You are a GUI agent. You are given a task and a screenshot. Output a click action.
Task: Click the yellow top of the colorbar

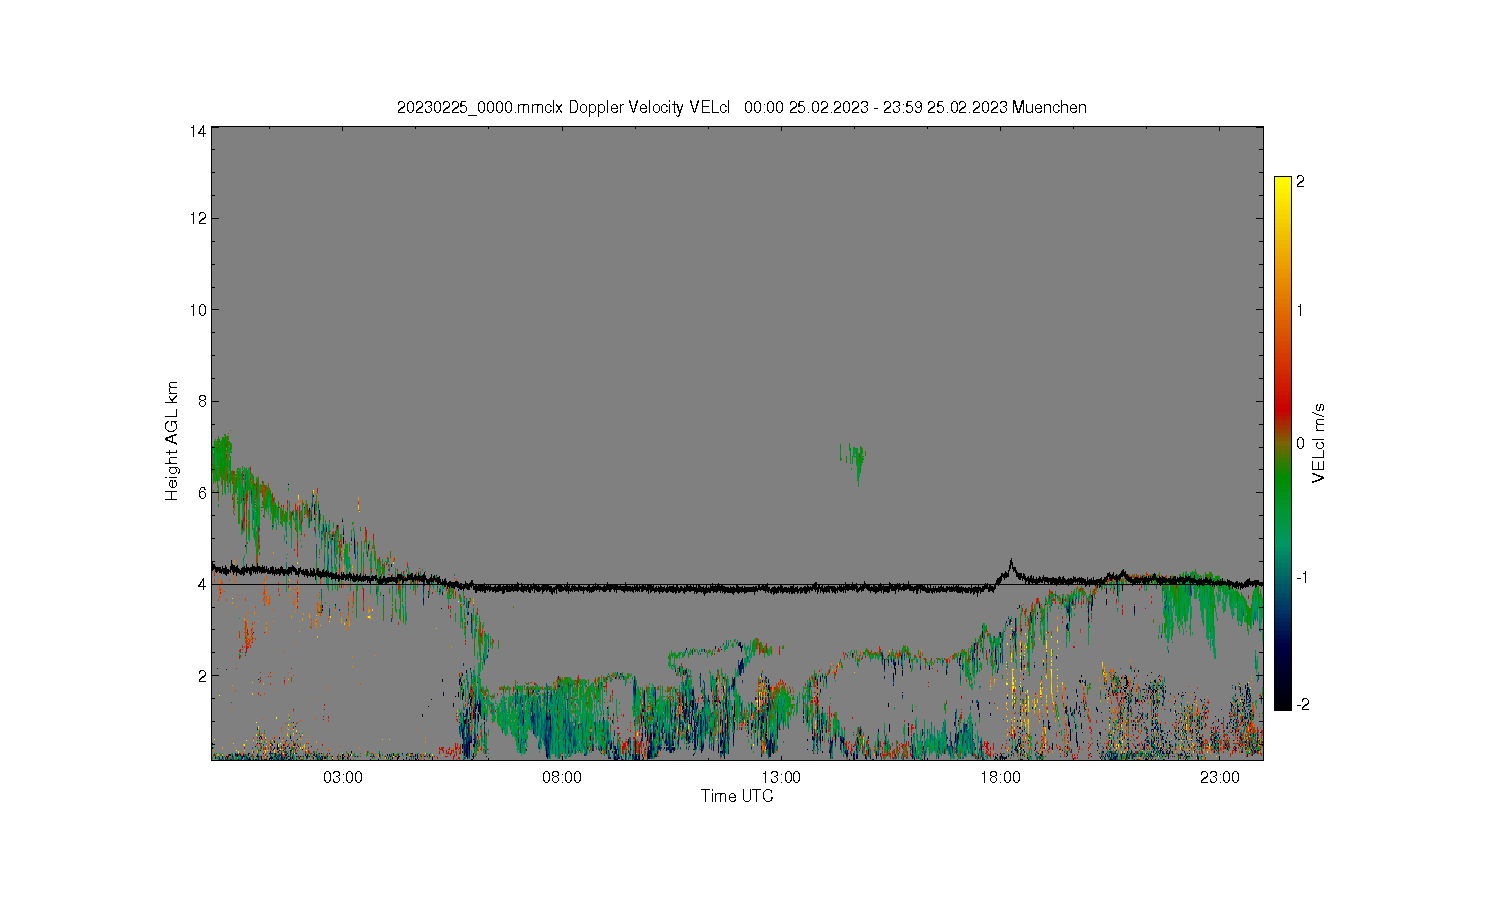pyautogui.click(x=1283, y=185)
